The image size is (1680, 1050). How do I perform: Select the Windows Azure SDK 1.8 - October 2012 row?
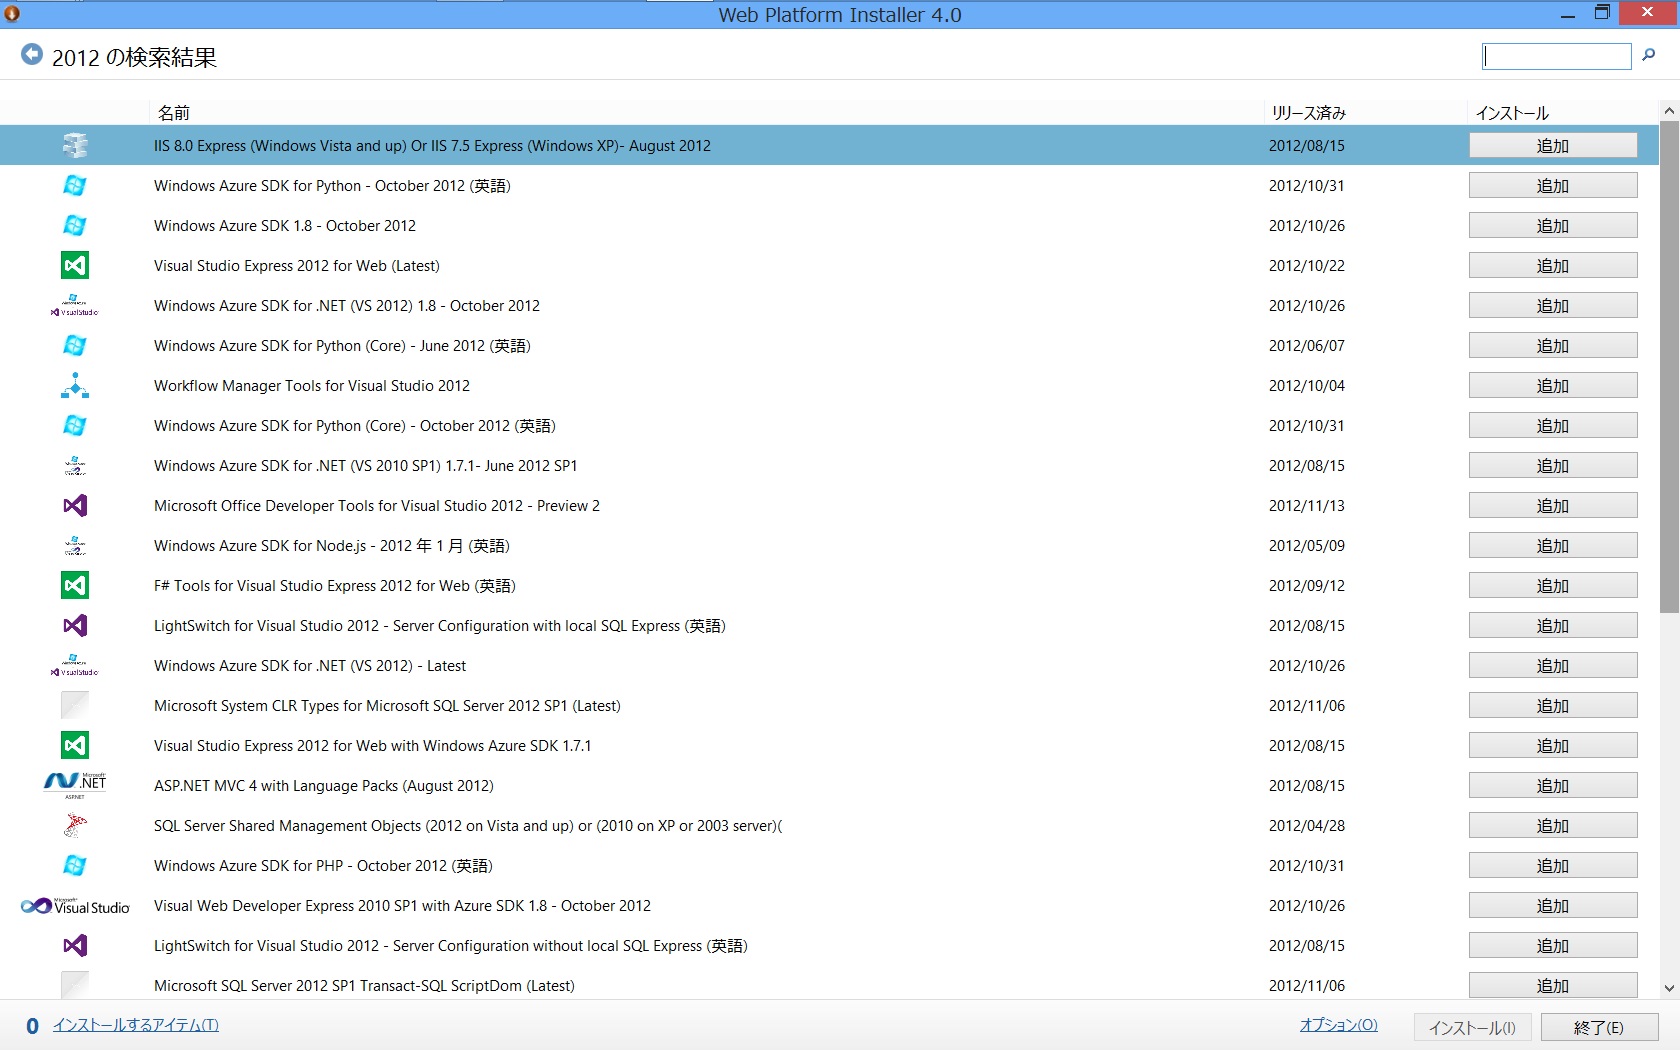[830, 226]
